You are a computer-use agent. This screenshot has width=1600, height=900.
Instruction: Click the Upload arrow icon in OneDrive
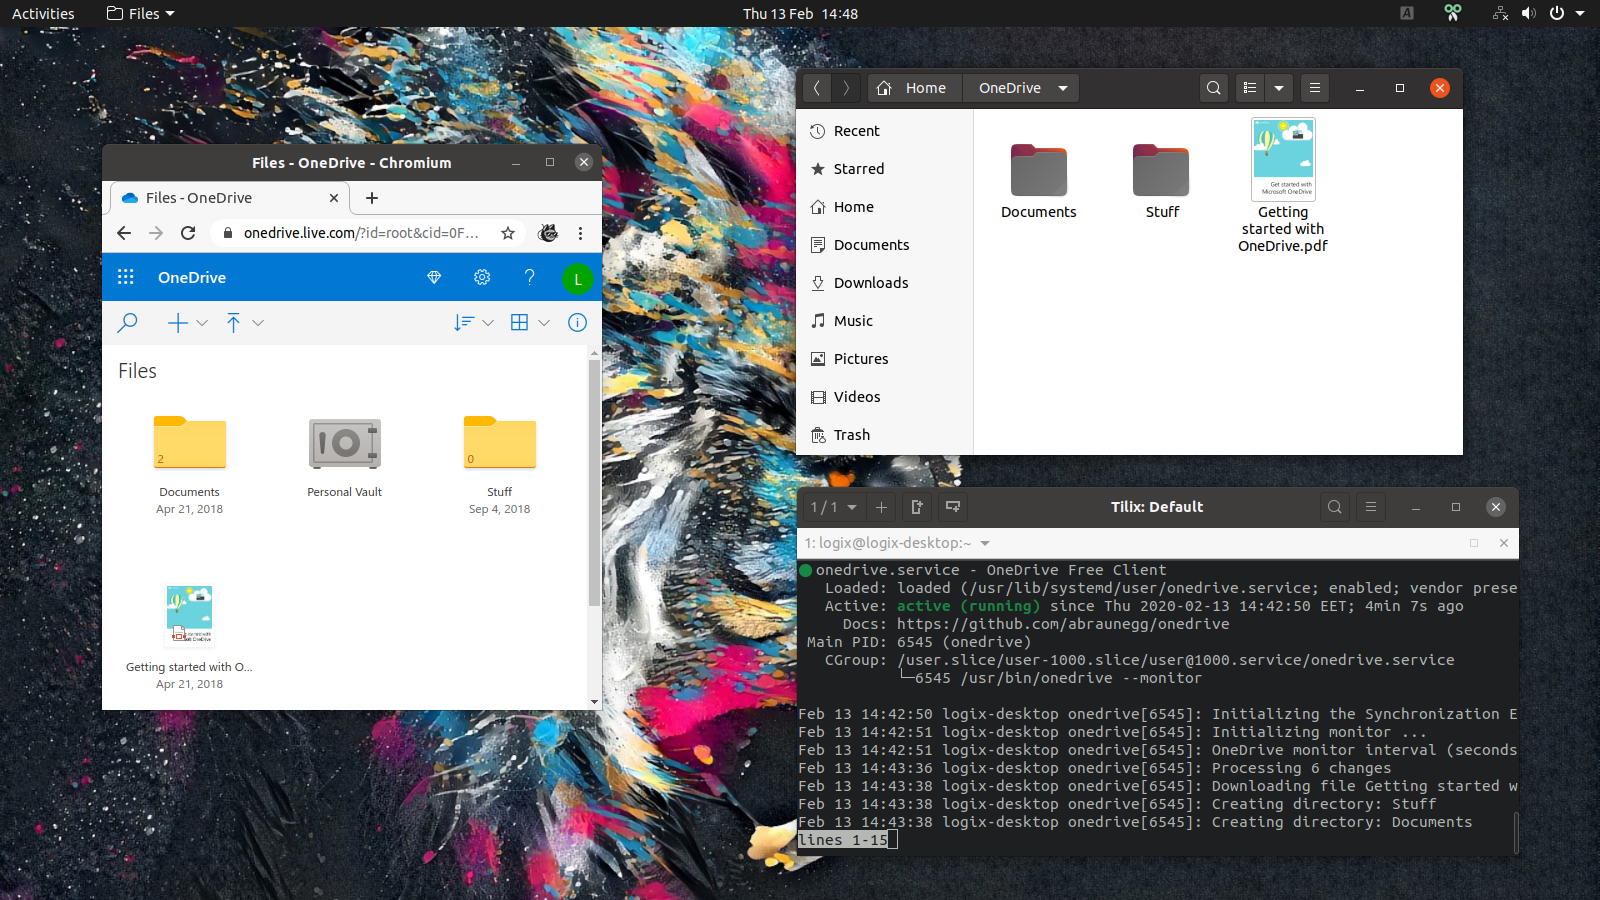(233, 322)
